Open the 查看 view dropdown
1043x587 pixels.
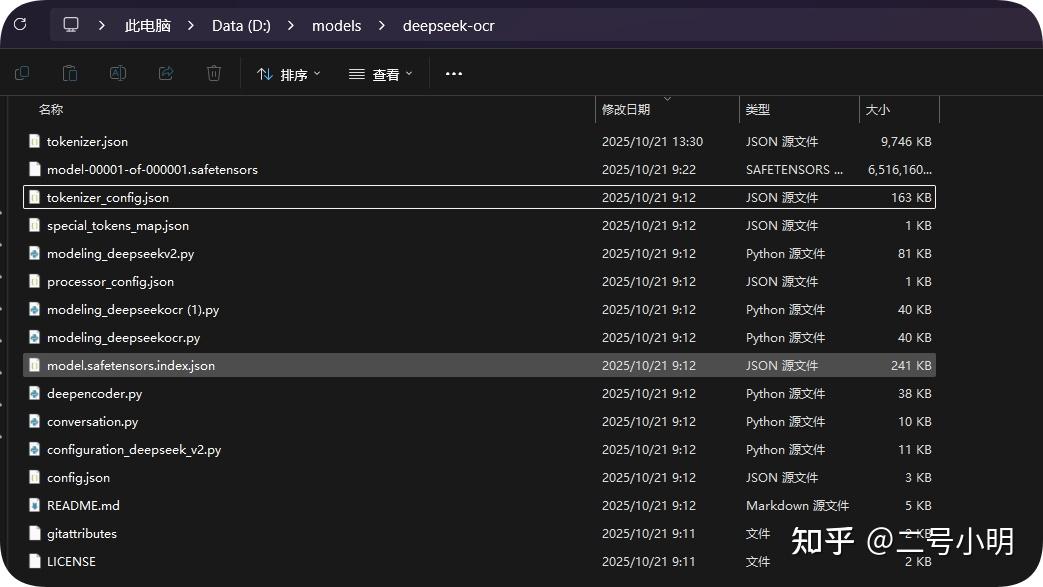point(379,73)
